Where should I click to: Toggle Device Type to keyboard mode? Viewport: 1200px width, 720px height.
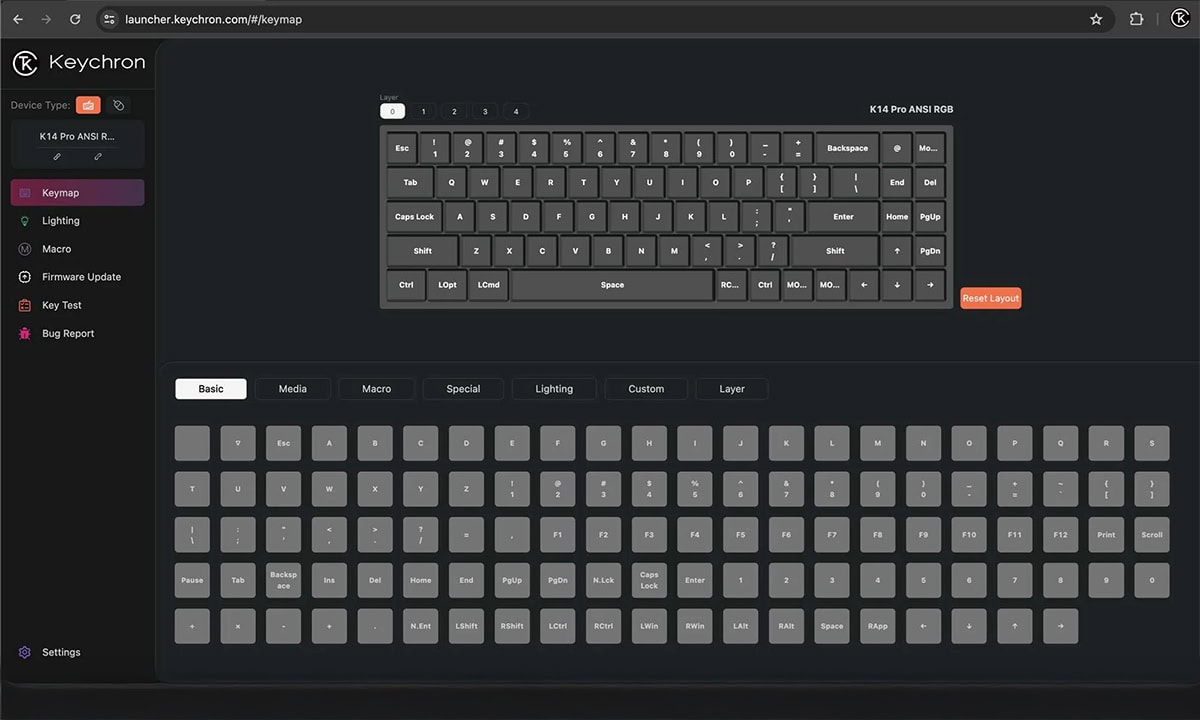pyautogui.click(x=88, y=105)
